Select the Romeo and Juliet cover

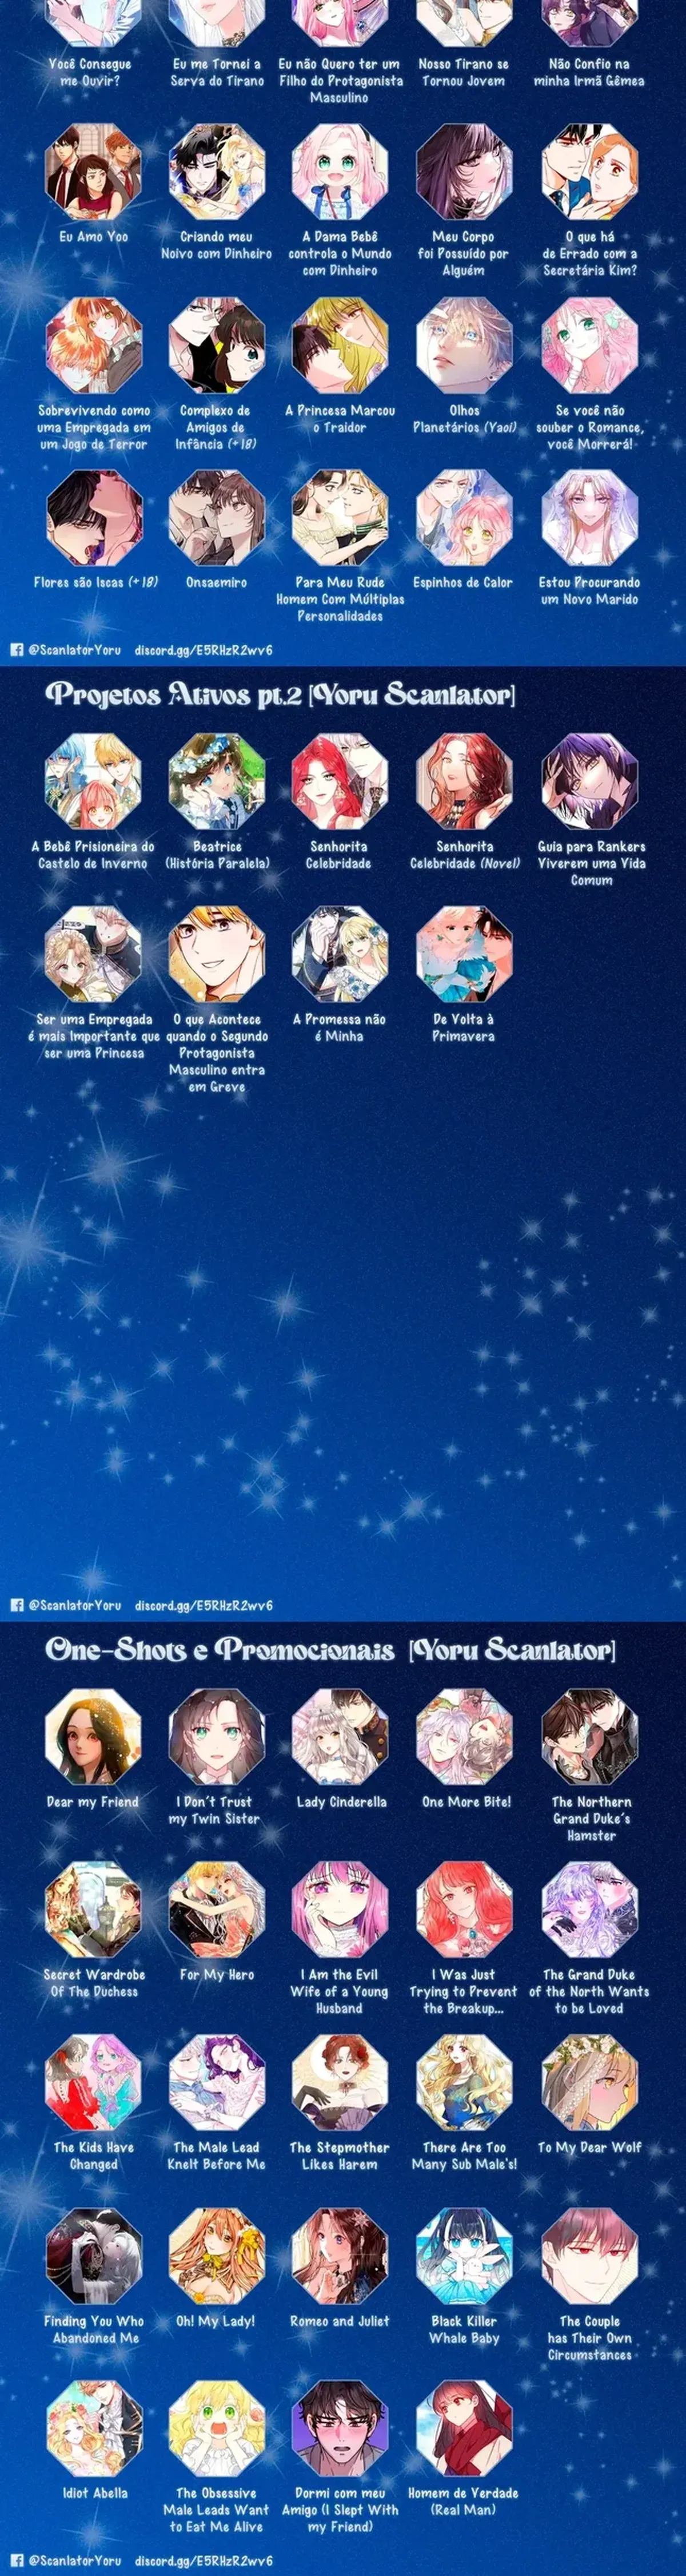[x=340, y=2256]
